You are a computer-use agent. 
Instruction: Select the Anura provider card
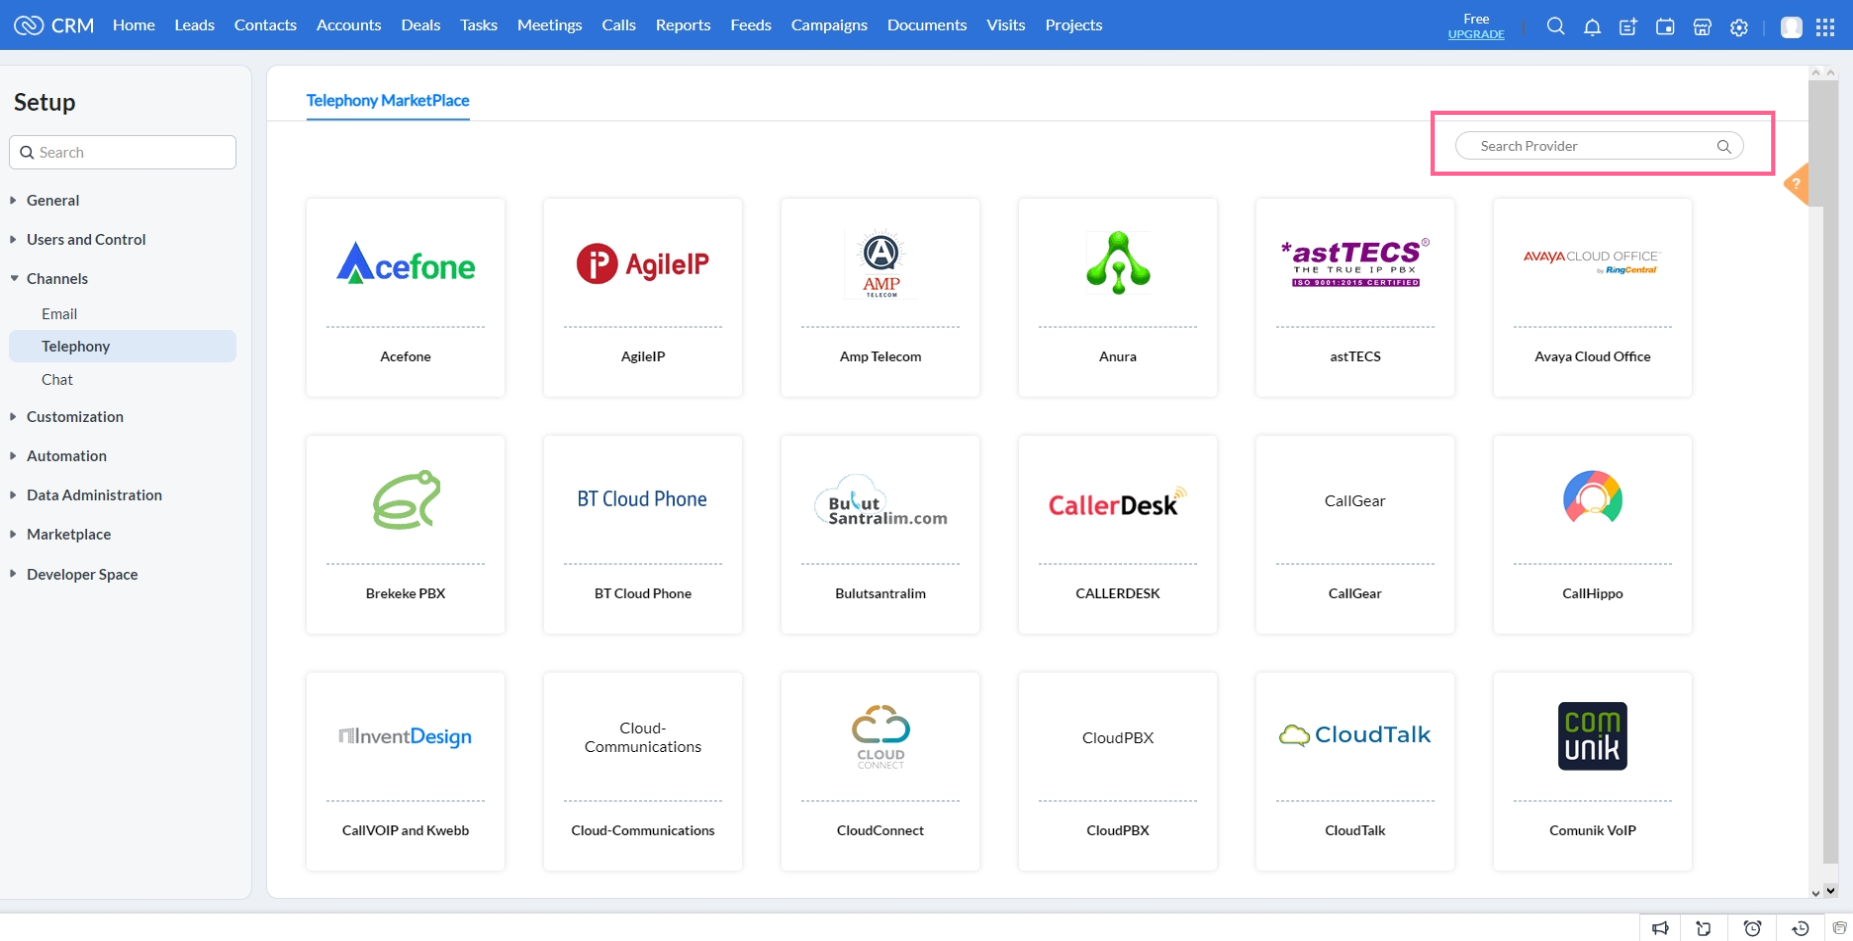pyautogui.click(x=1118, y=297)
